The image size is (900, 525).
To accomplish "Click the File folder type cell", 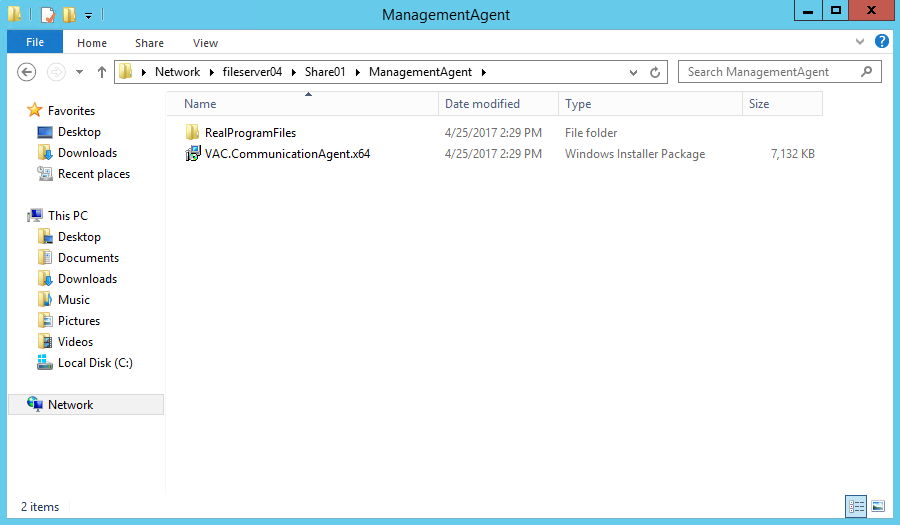I will [591, 133].
